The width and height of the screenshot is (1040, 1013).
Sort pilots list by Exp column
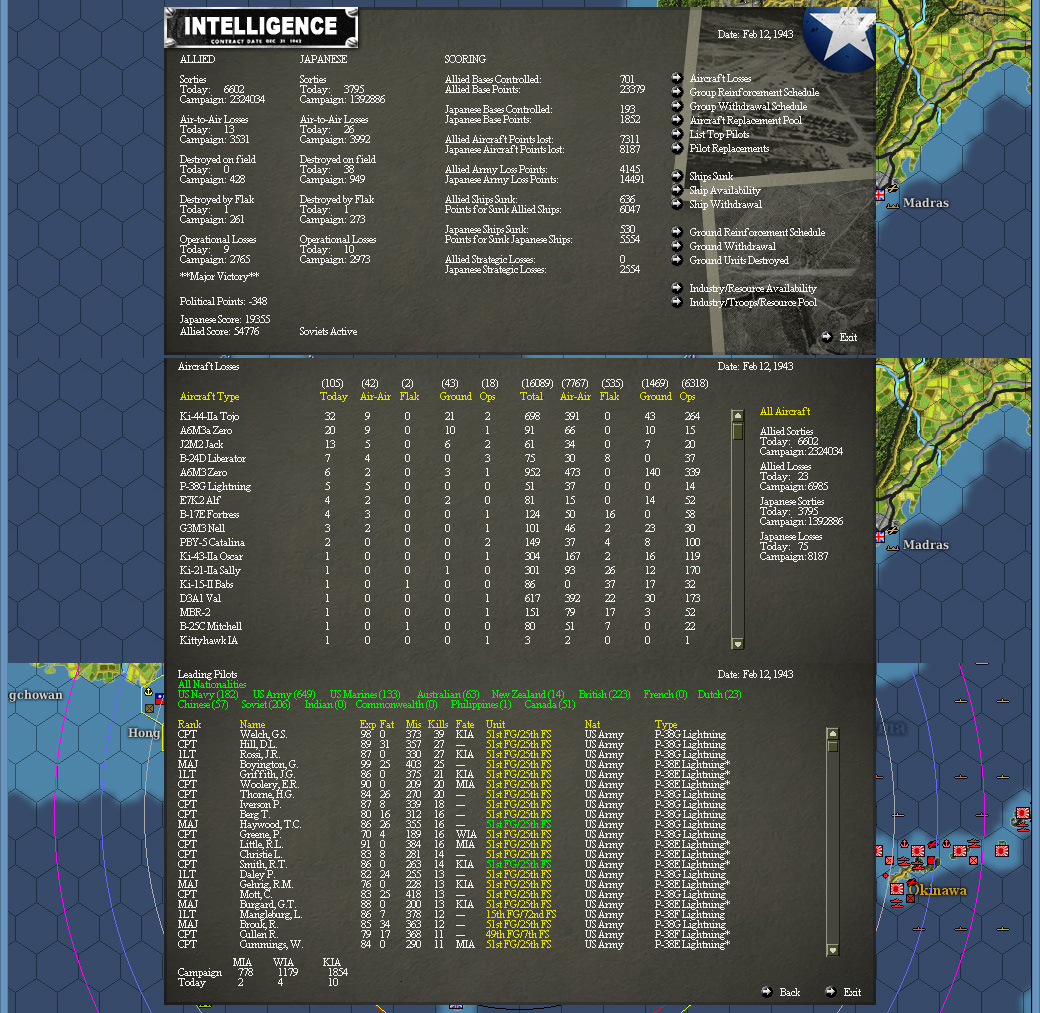click(367, 724)
